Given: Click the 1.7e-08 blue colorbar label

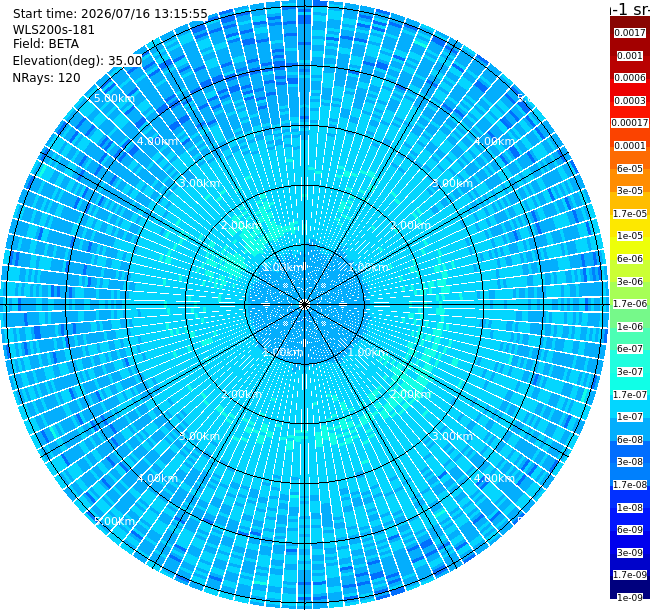Looking at the screenshot, I should (630, 484).
